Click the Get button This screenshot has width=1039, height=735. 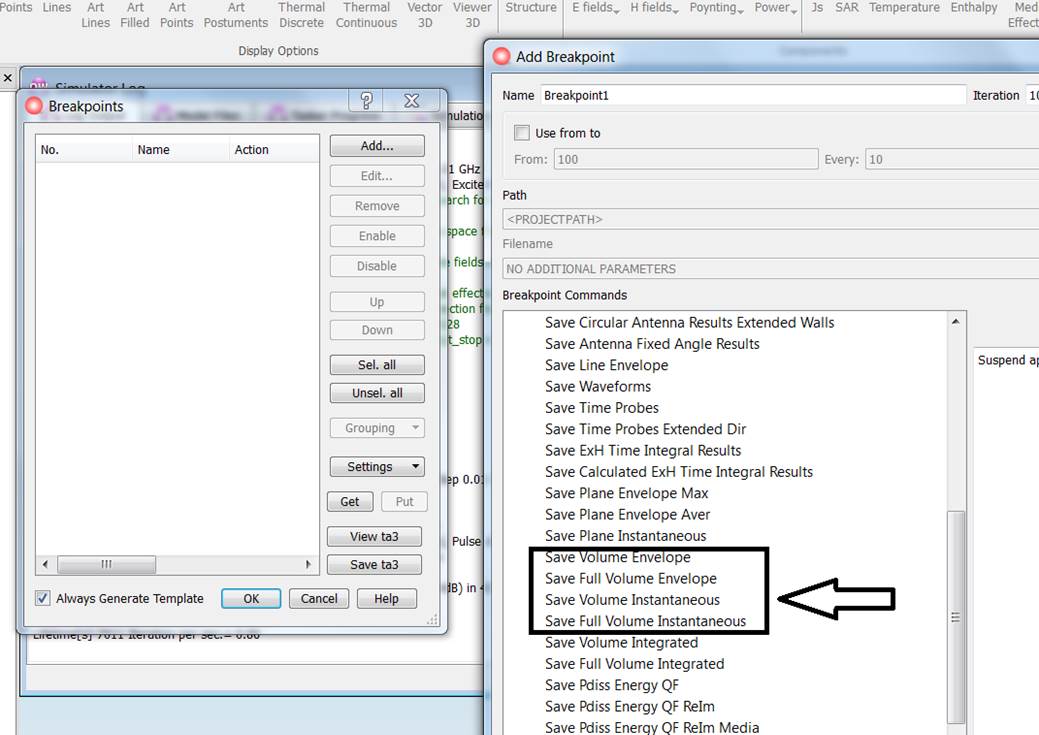(x=350, y=502)
